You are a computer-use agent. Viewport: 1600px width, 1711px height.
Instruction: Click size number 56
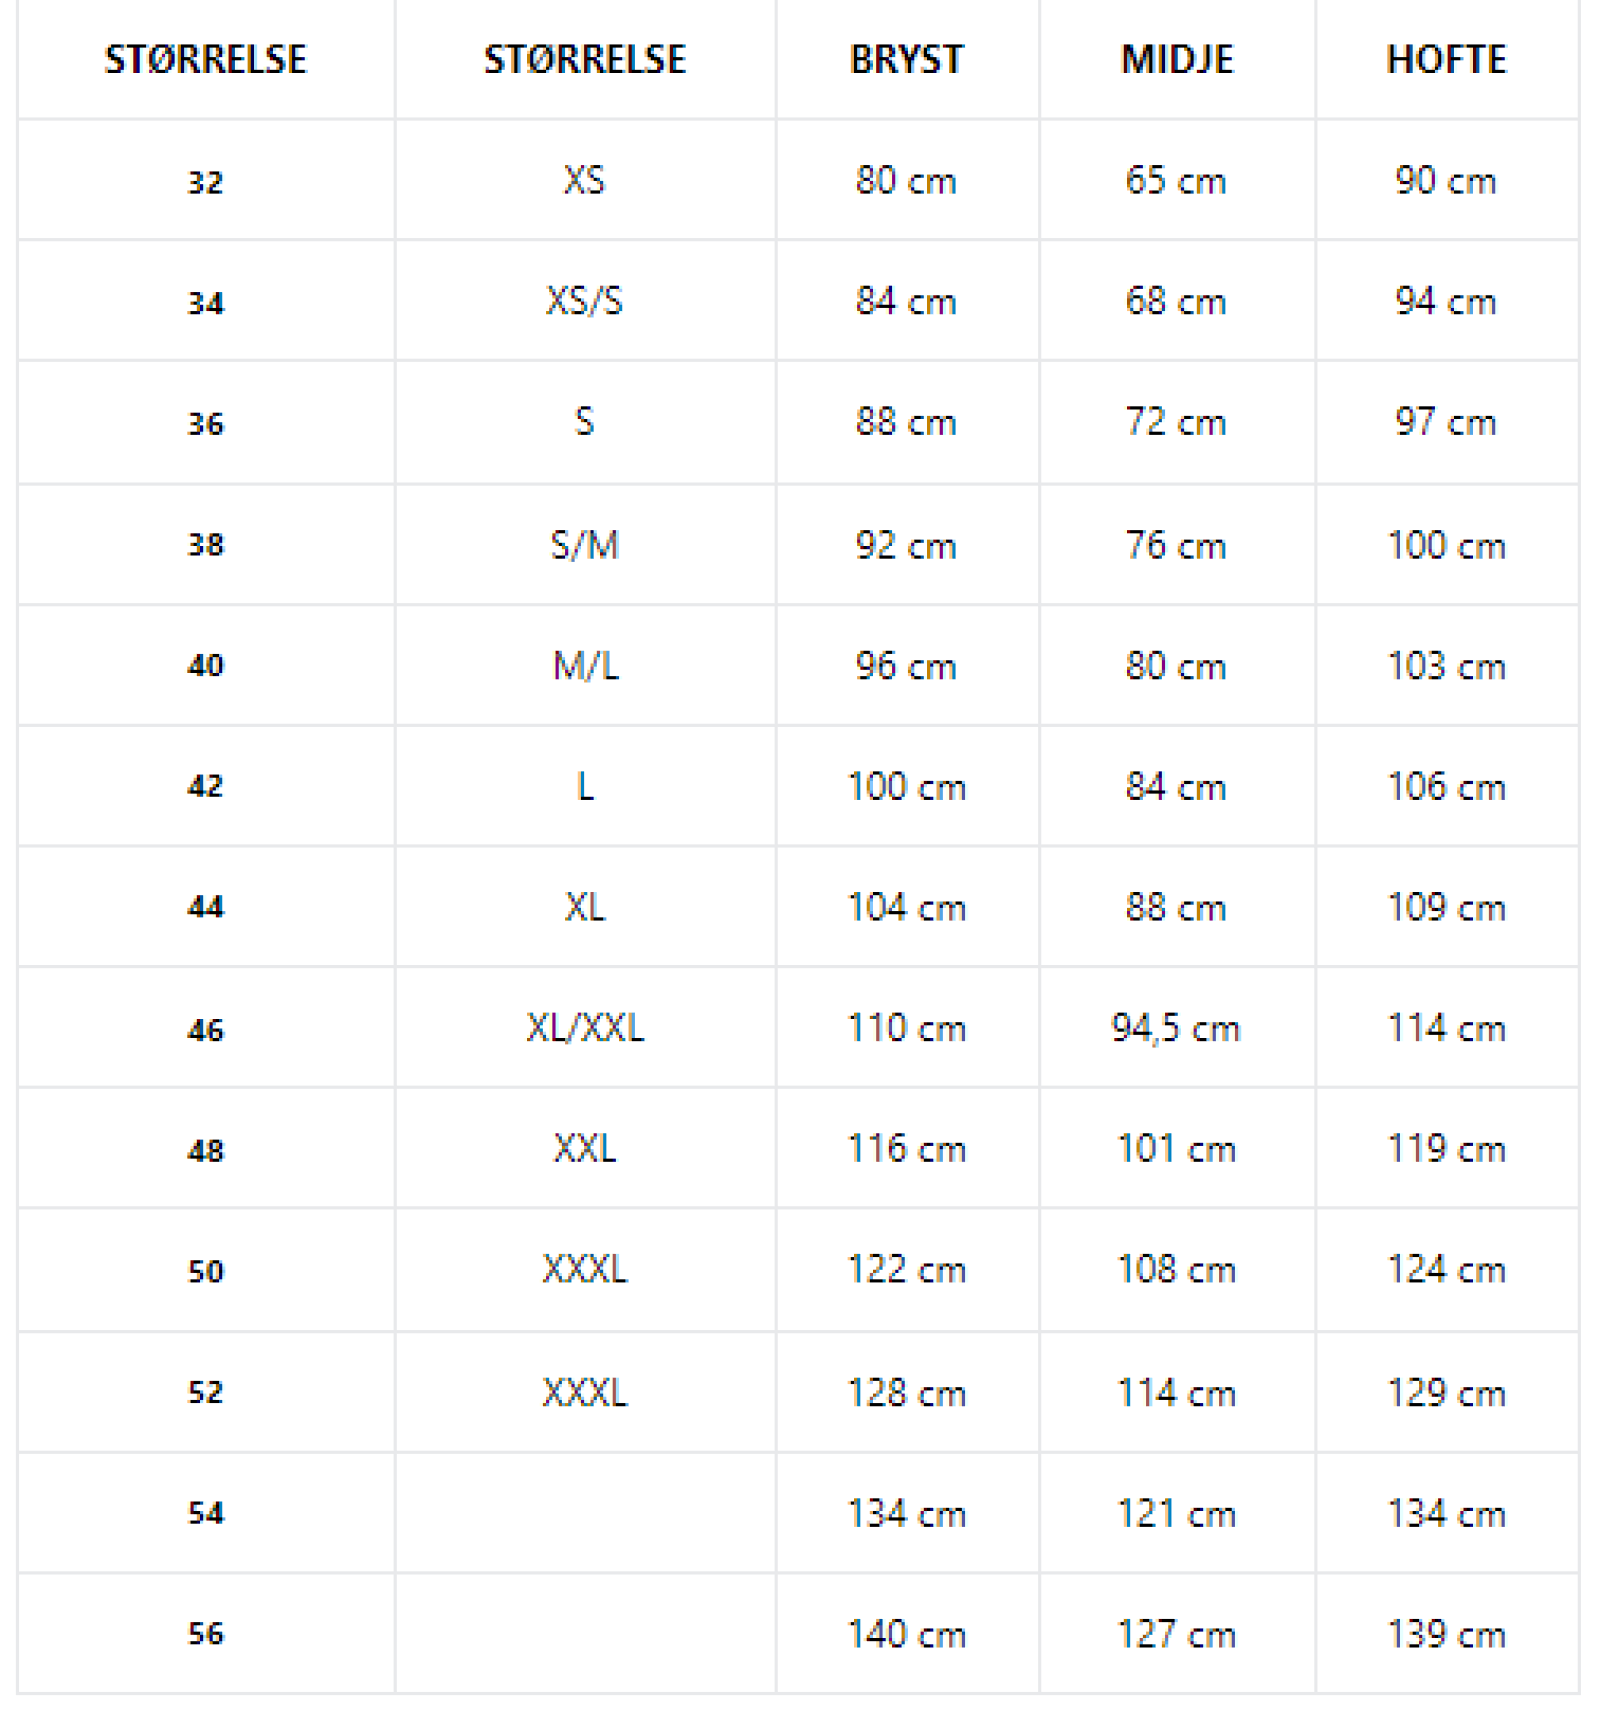pos(206,1634)
